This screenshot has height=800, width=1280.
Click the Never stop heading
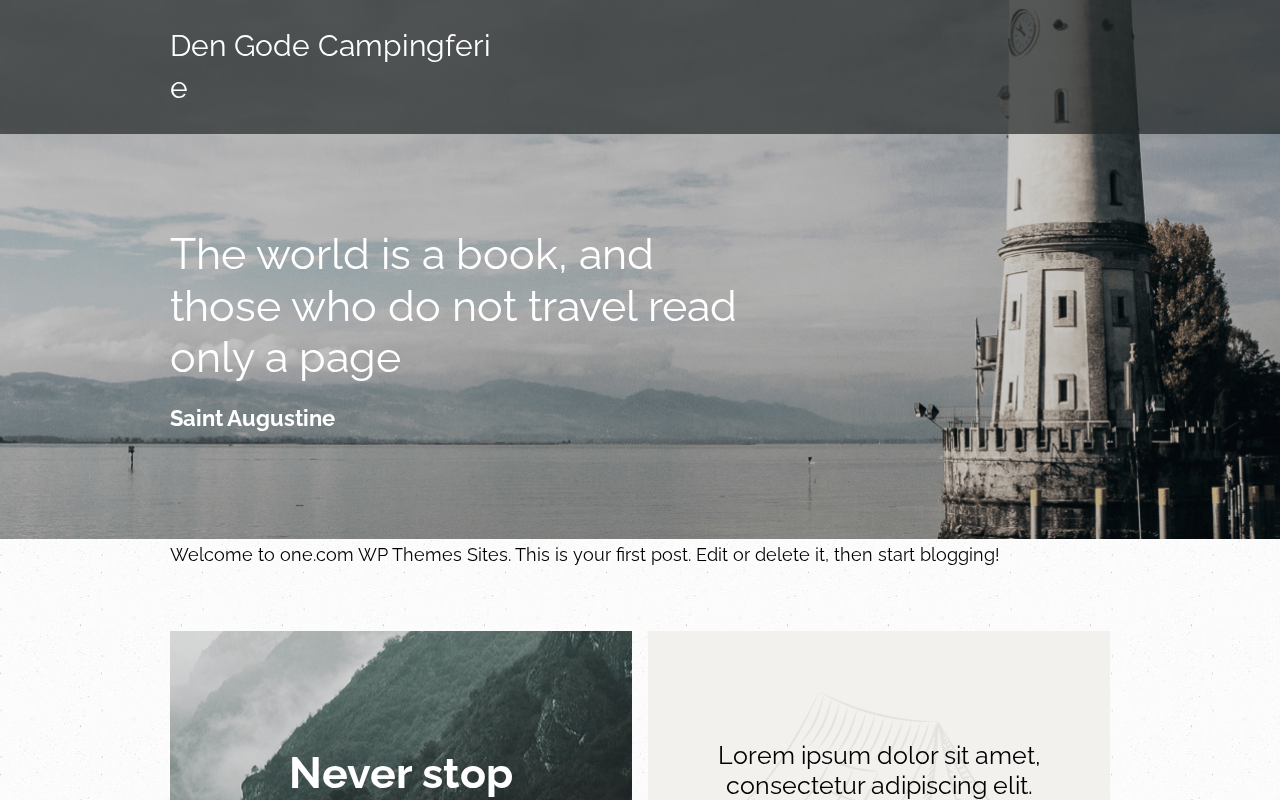pos(401,773)
